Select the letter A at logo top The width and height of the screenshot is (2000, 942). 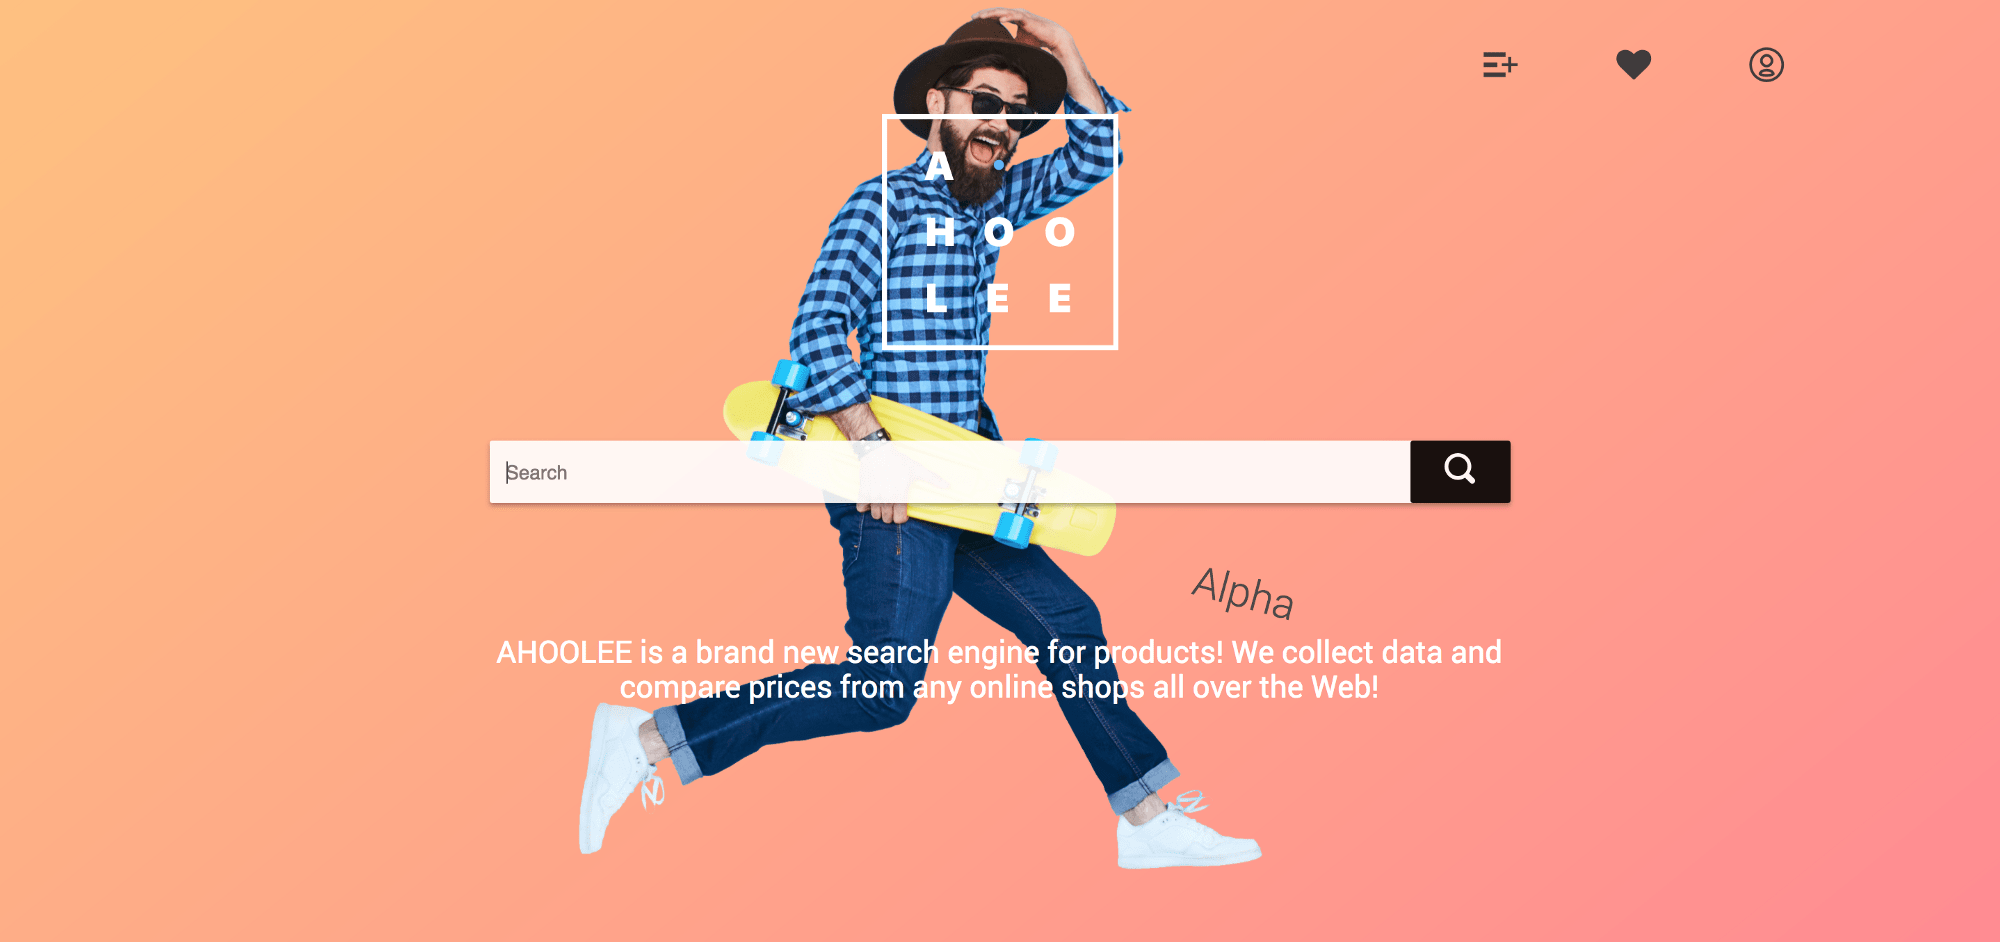click(x=939, y=167)
